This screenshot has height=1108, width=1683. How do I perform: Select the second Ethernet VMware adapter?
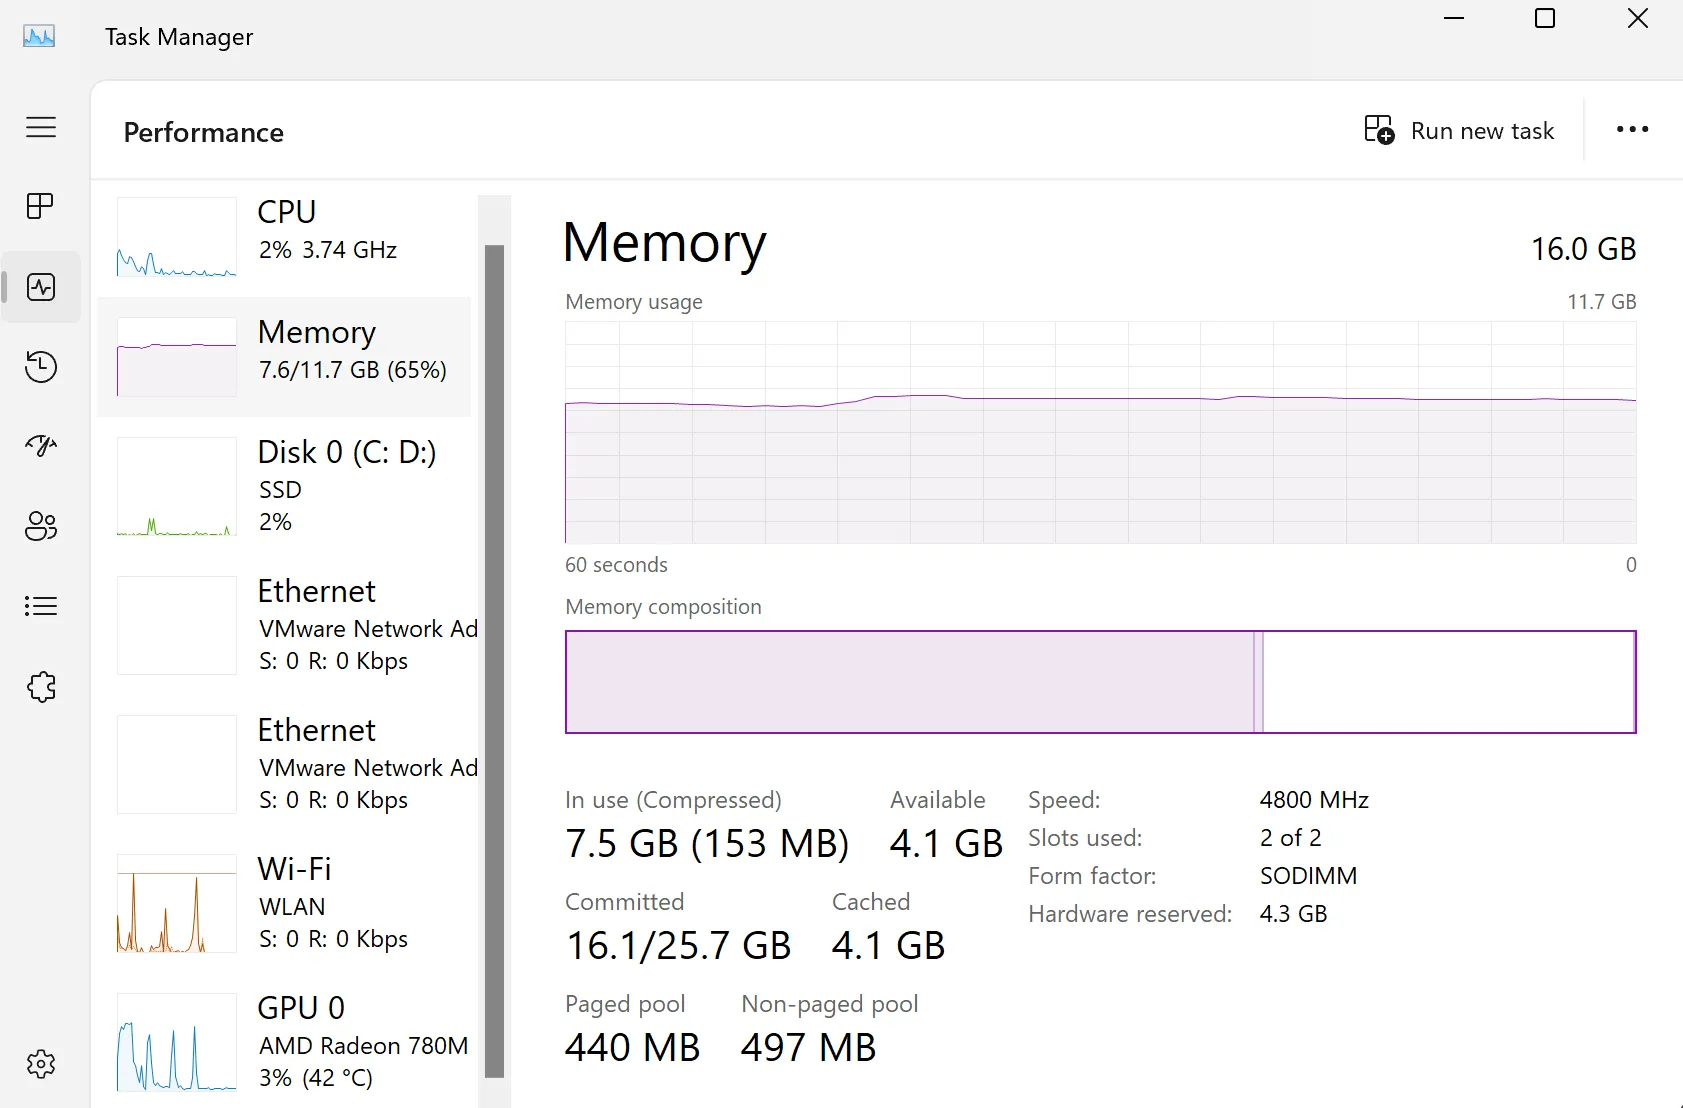285,764
